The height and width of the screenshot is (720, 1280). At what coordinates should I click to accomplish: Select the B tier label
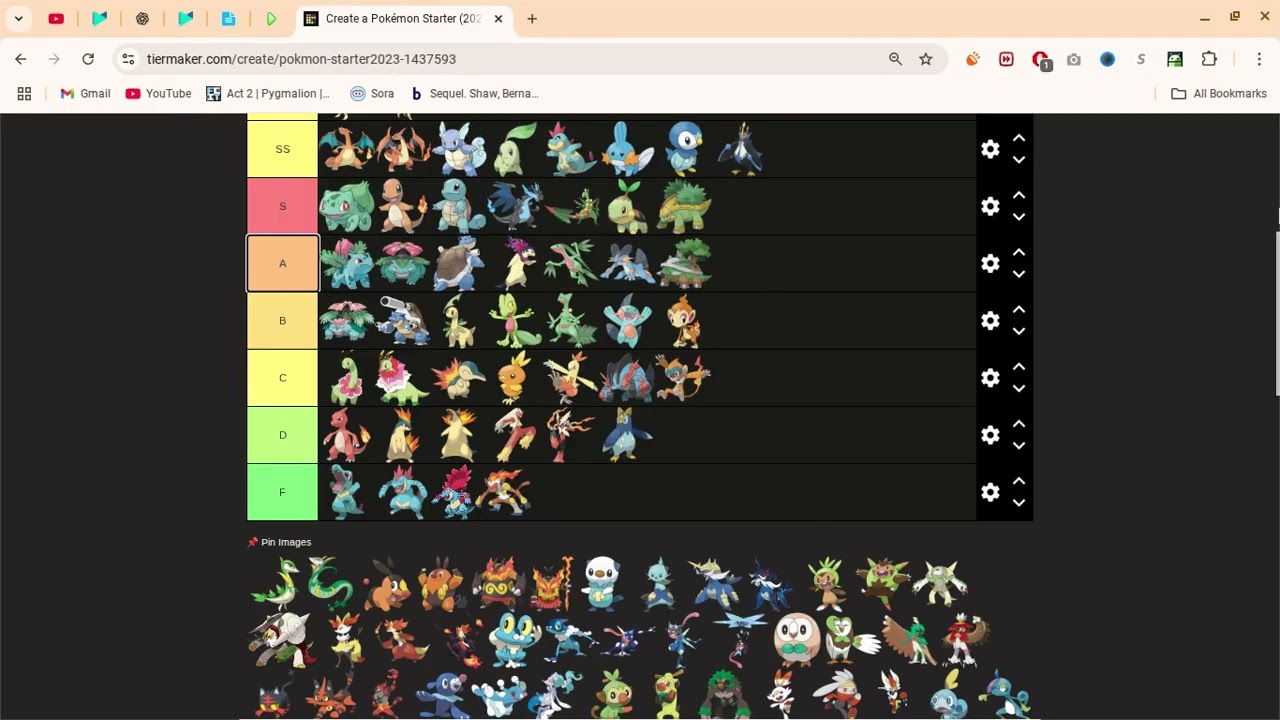tap(282, 320)
